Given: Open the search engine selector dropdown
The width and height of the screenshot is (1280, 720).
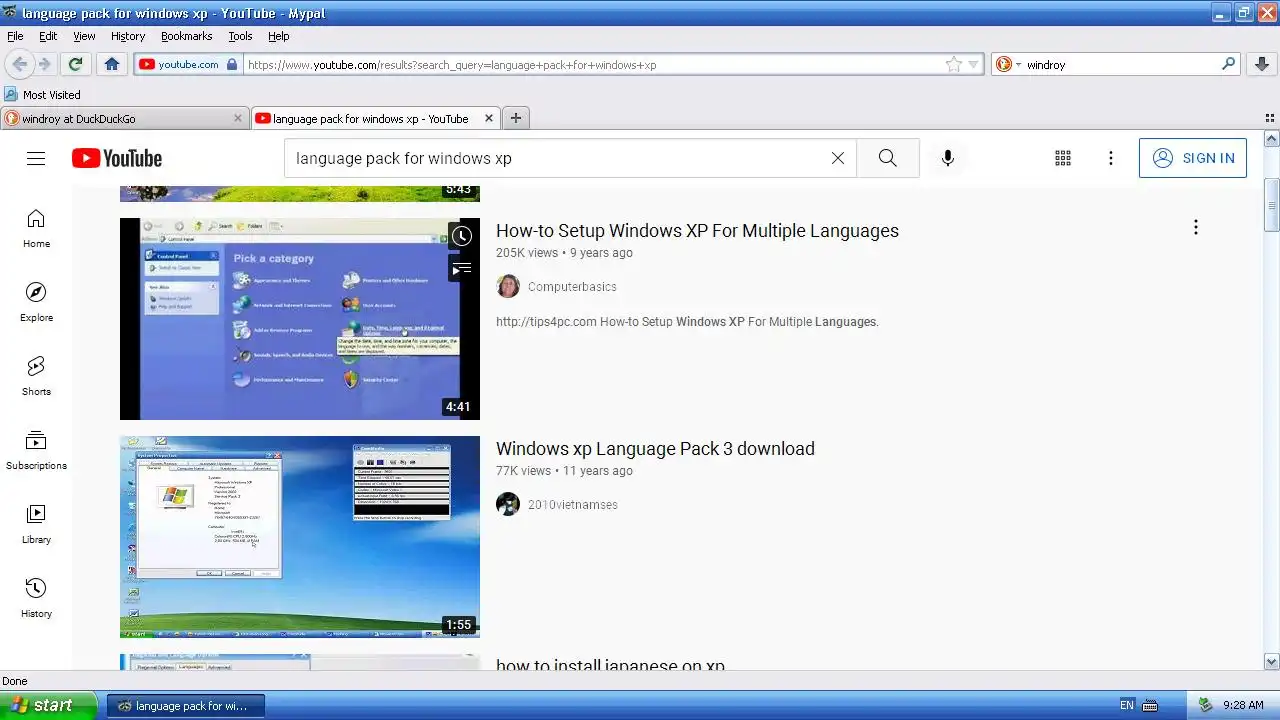Looking at the screenshot, I should pos(1009,64).
